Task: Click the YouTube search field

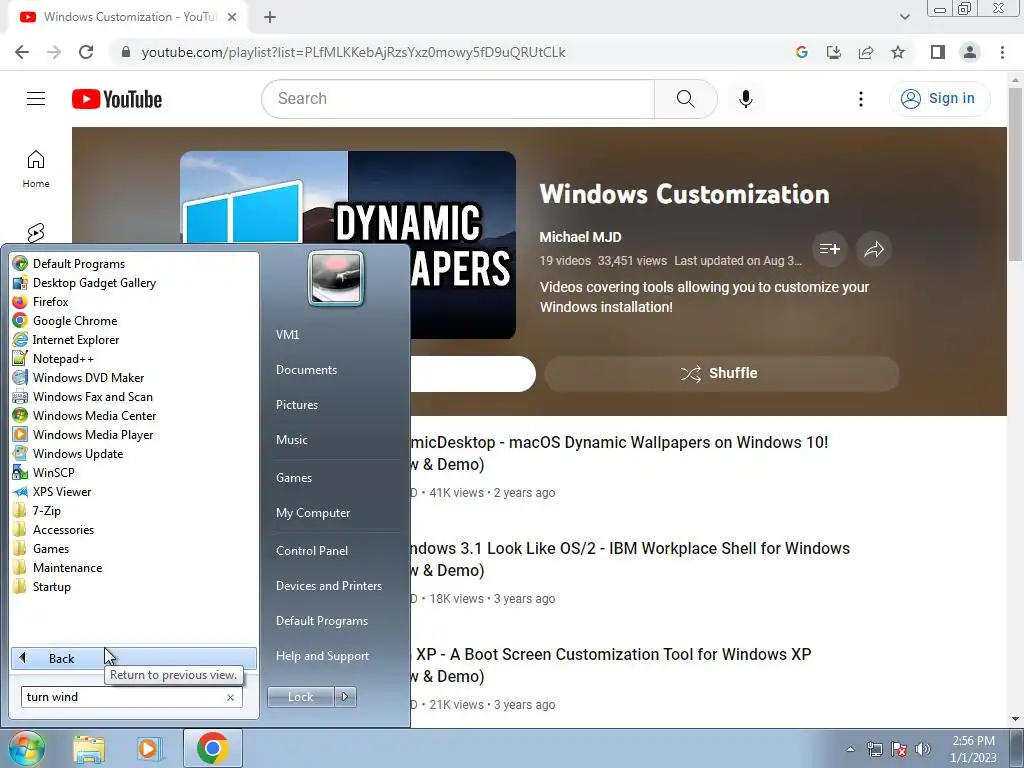Action: (458, 99)
